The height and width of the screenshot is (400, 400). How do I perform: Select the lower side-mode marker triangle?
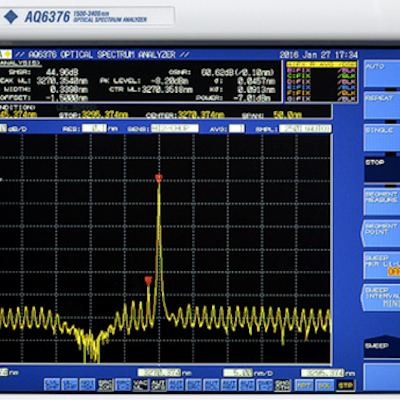[x=148, y=281]
